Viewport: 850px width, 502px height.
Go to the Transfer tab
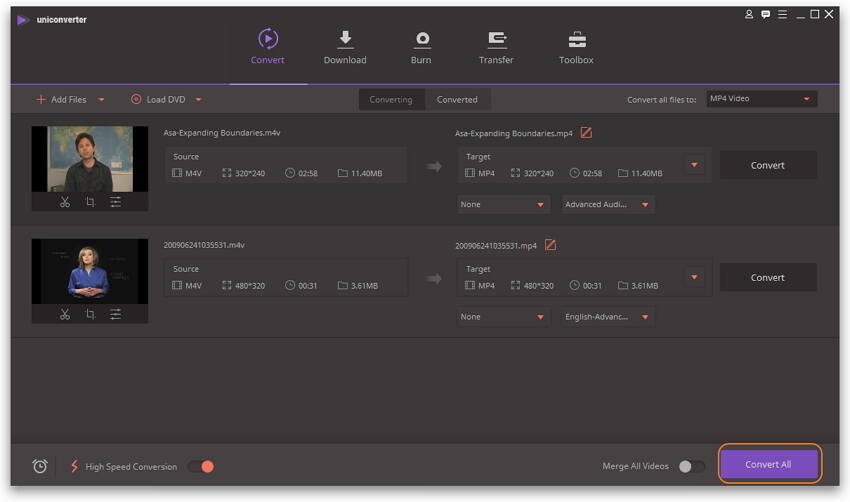pyautogui.click(x=496, y=47)
